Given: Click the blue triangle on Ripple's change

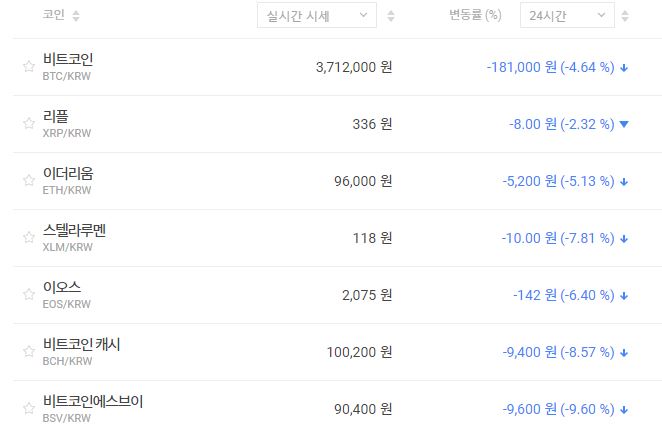Looking at the screenshot, I should point(624,125).
